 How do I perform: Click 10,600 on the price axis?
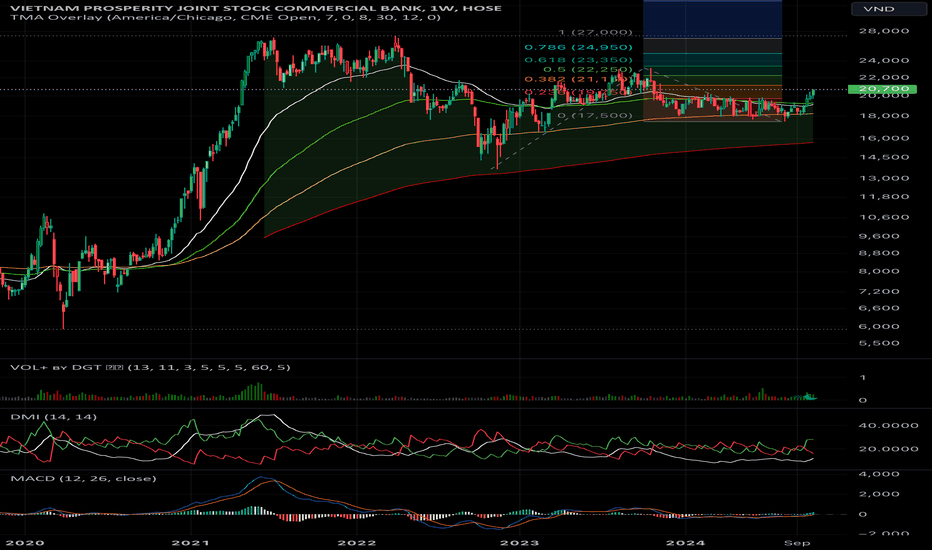click(x=884, y=217)
